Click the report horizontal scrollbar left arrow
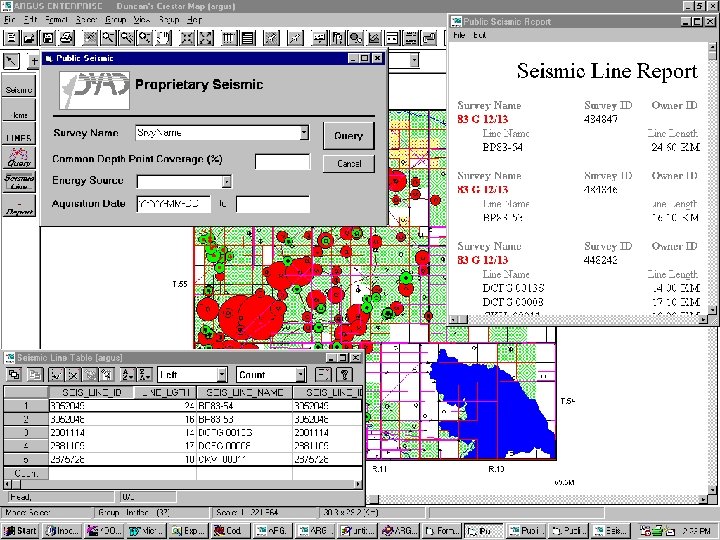The image size is (720, 540). click(453, 319)
